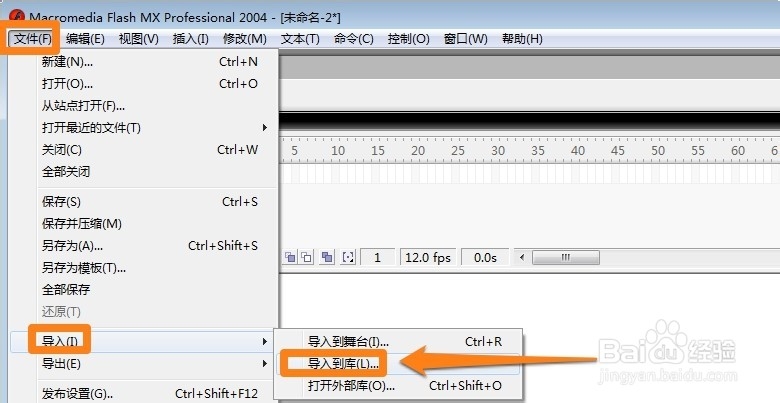Select 全部关闭 menu entry

tap(144, 172)
